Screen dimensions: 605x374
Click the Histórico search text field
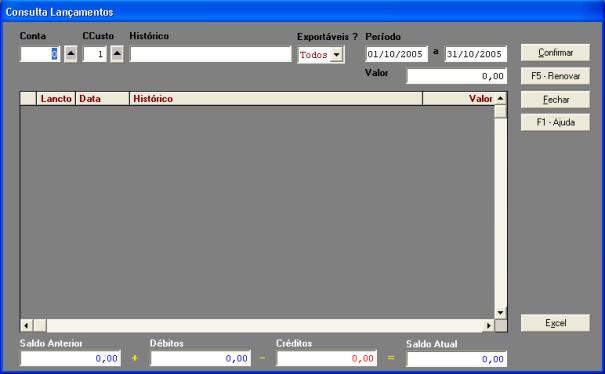tap(210, 54)
